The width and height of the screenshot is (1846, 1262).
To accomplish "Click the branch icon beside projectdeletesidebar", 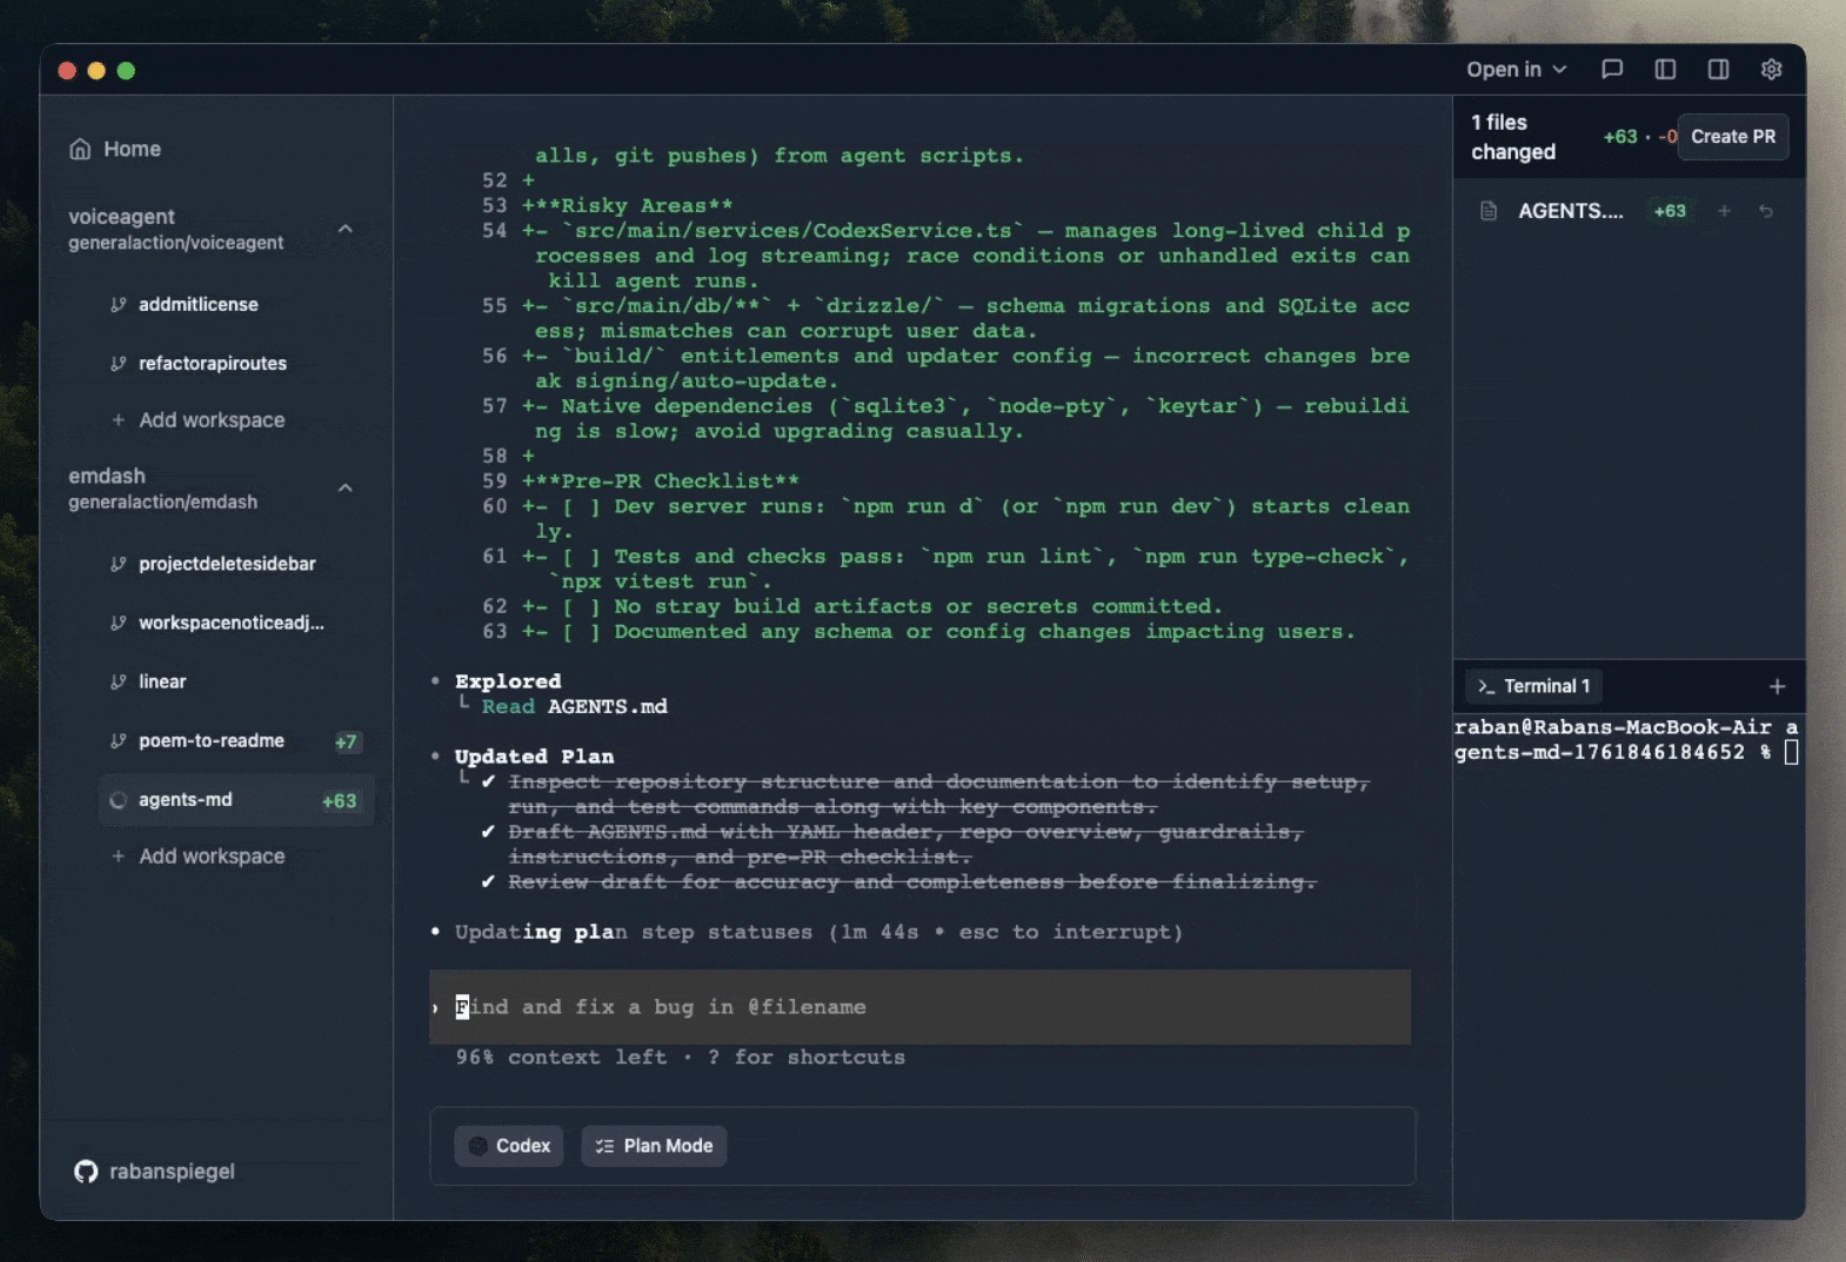I will 118,564.
